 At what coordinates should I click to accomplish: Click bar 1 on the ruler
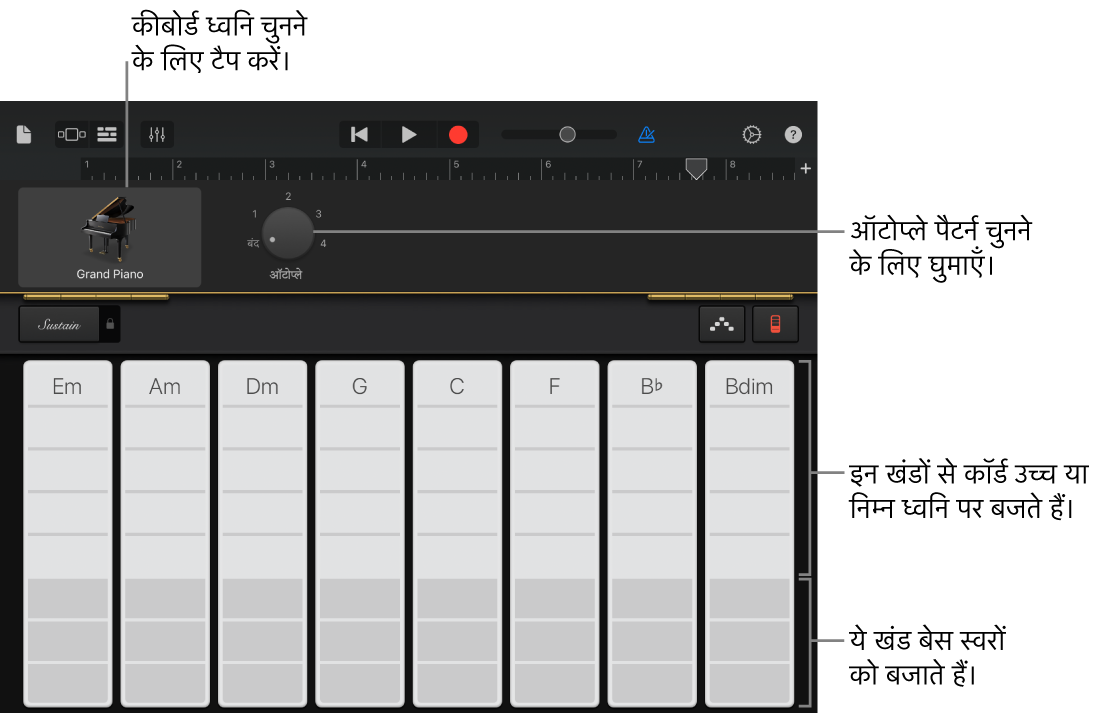click(87, 165)
